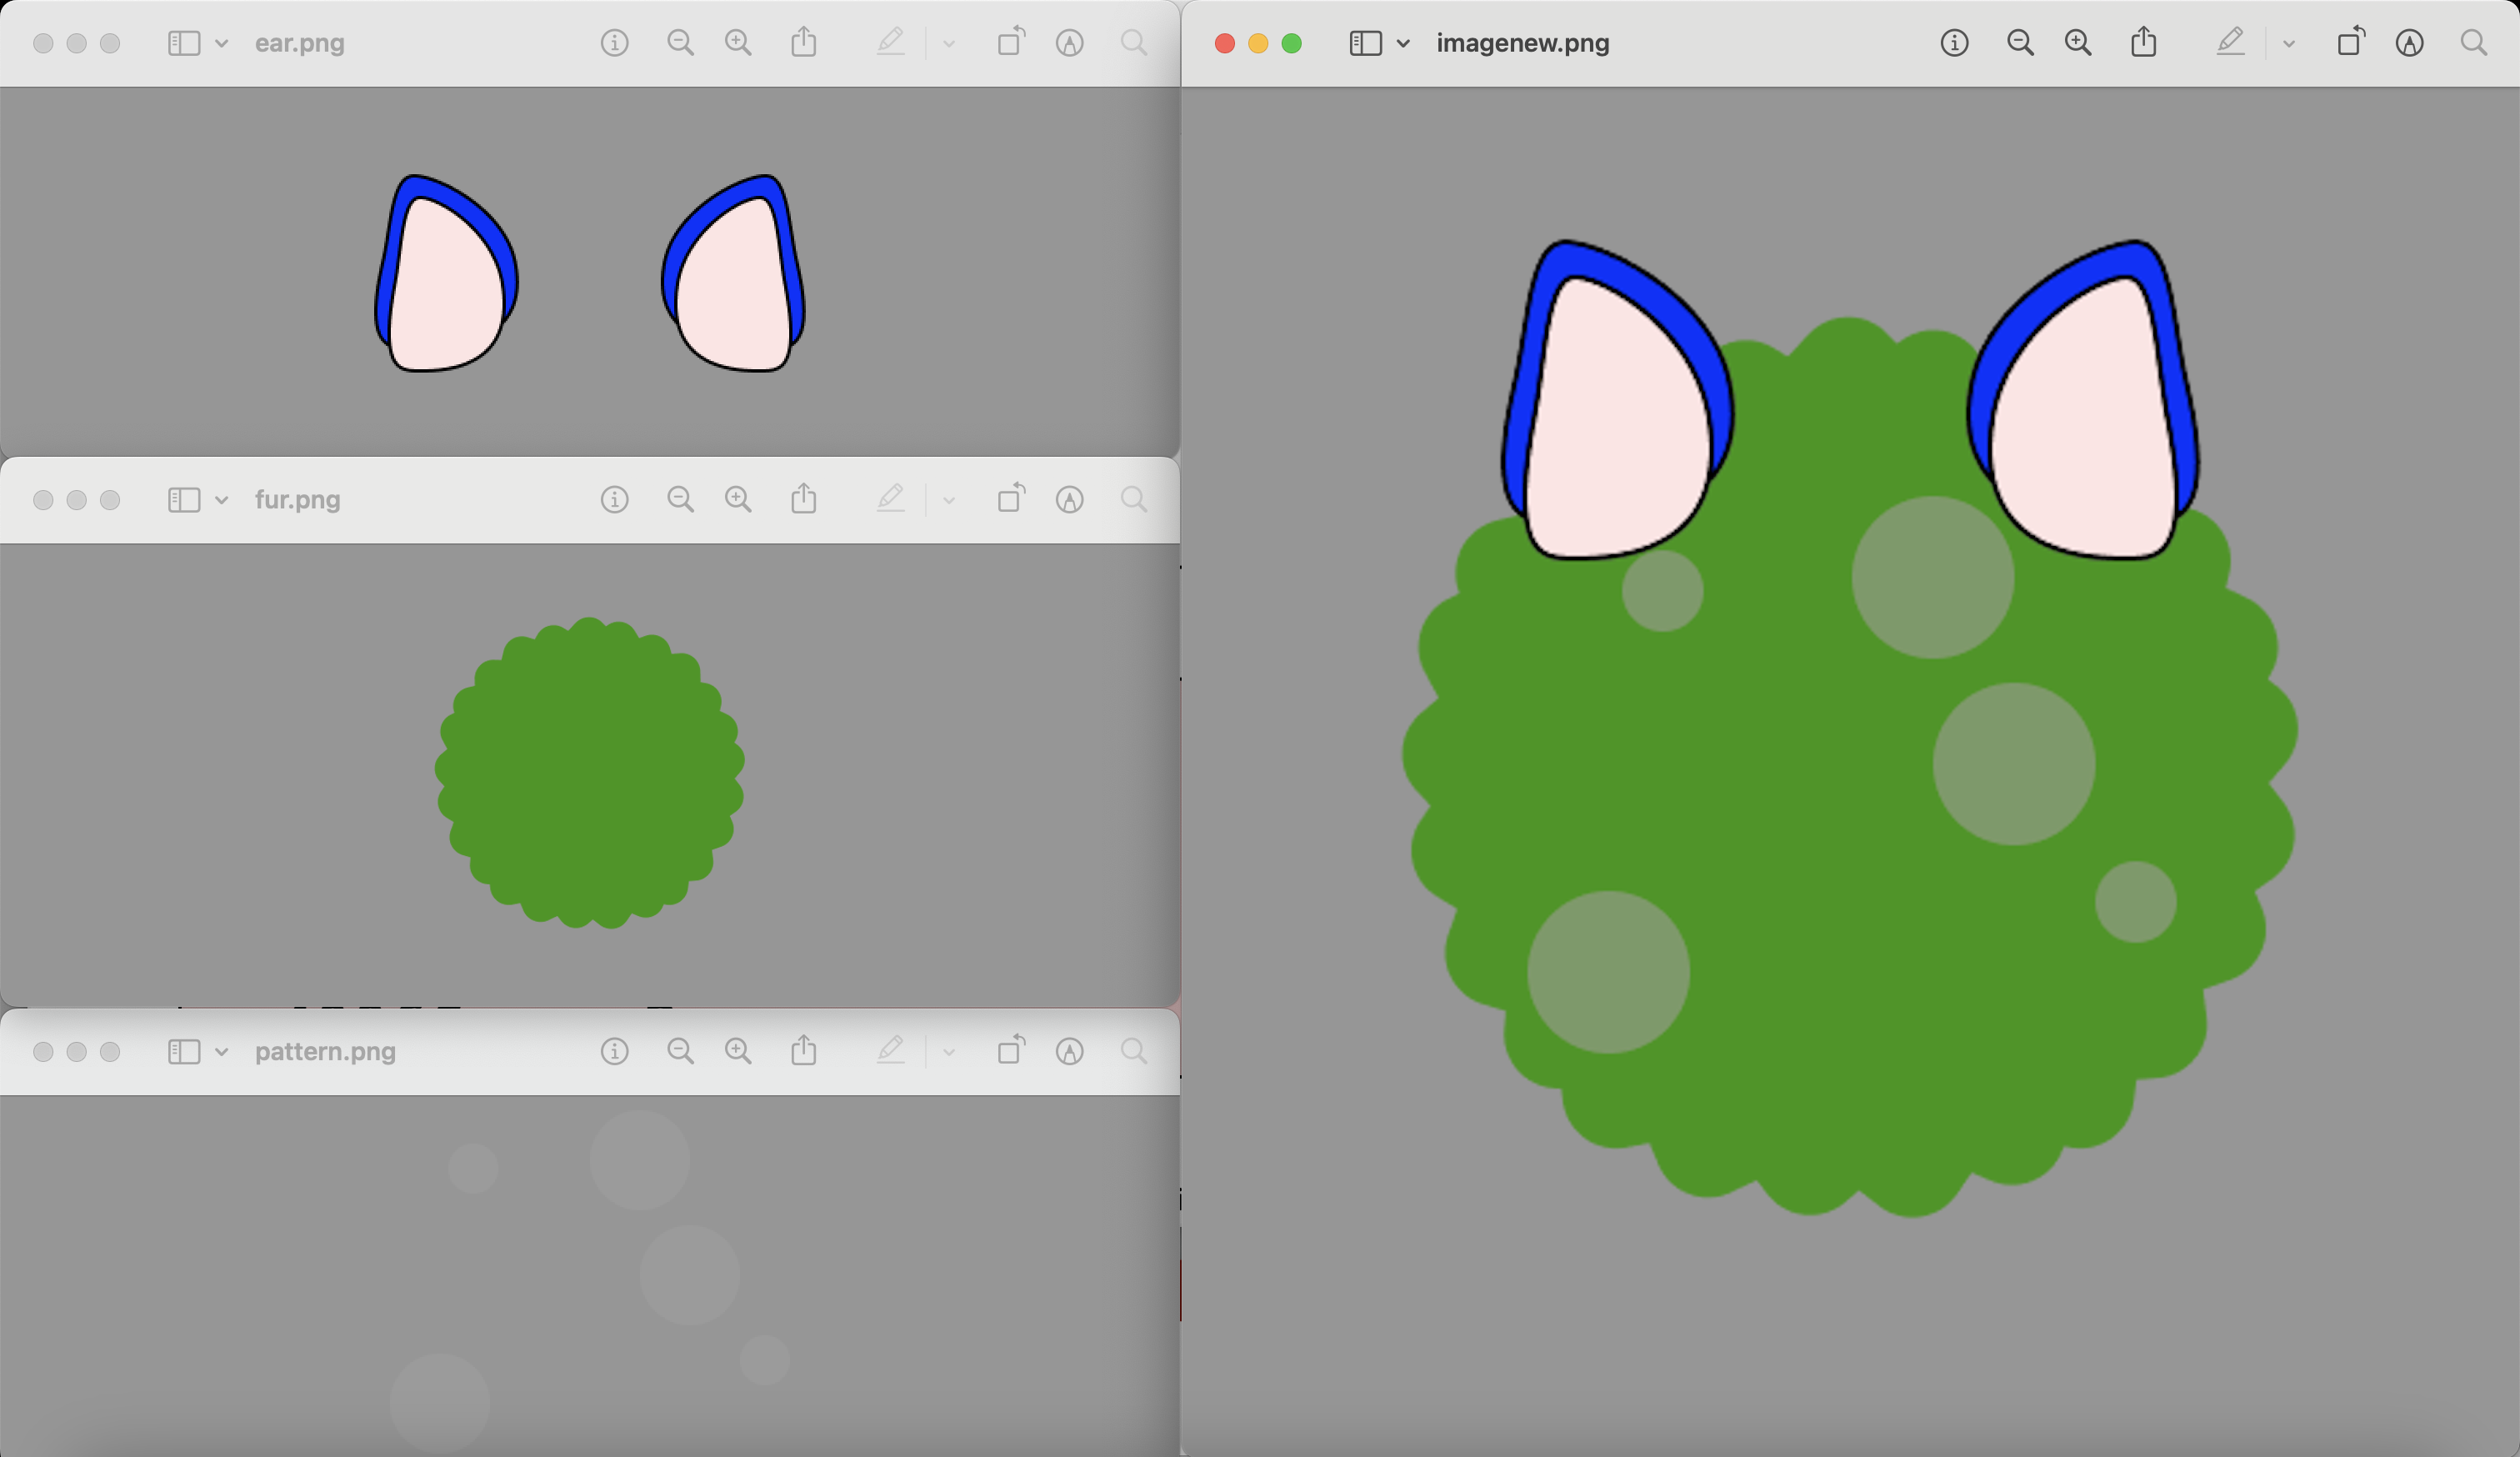Rotate the ear.png image
This screenshot has height=1457, width=2520.
tap(1011, 42)
